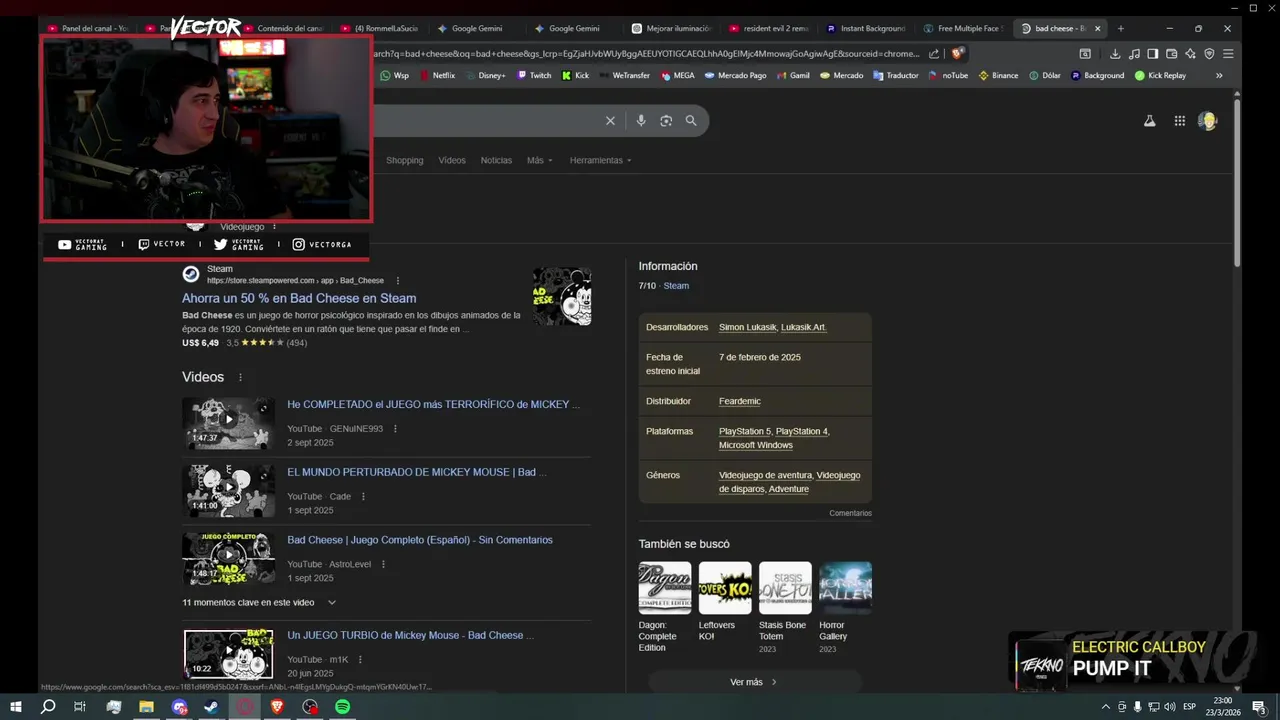Open the Google account avatar
The width and height of the screenshot is (1280, 720).
tap(1208, 121)
